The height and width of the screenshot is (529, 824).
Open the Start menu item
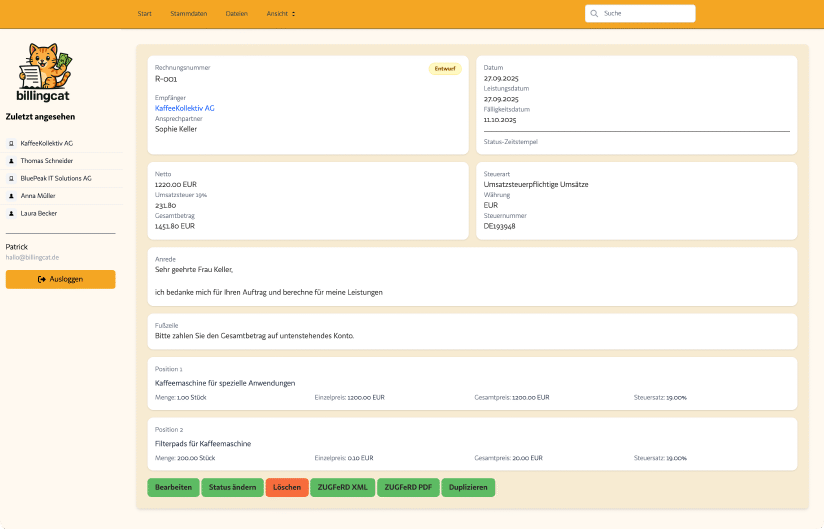(x=145, y=14)
